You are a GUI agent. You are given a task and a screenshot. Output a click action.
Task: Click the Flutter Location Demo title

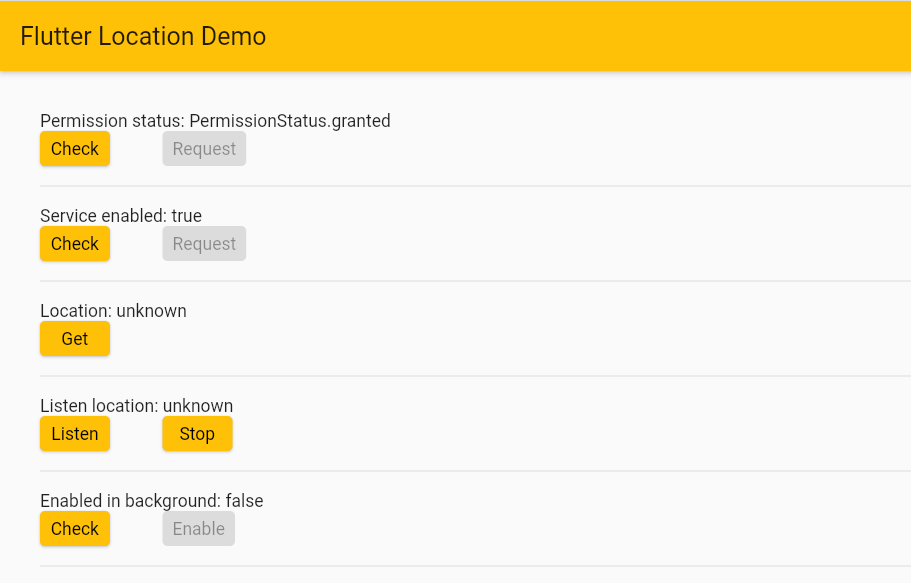pyautogui.click(x=143, y=36)
